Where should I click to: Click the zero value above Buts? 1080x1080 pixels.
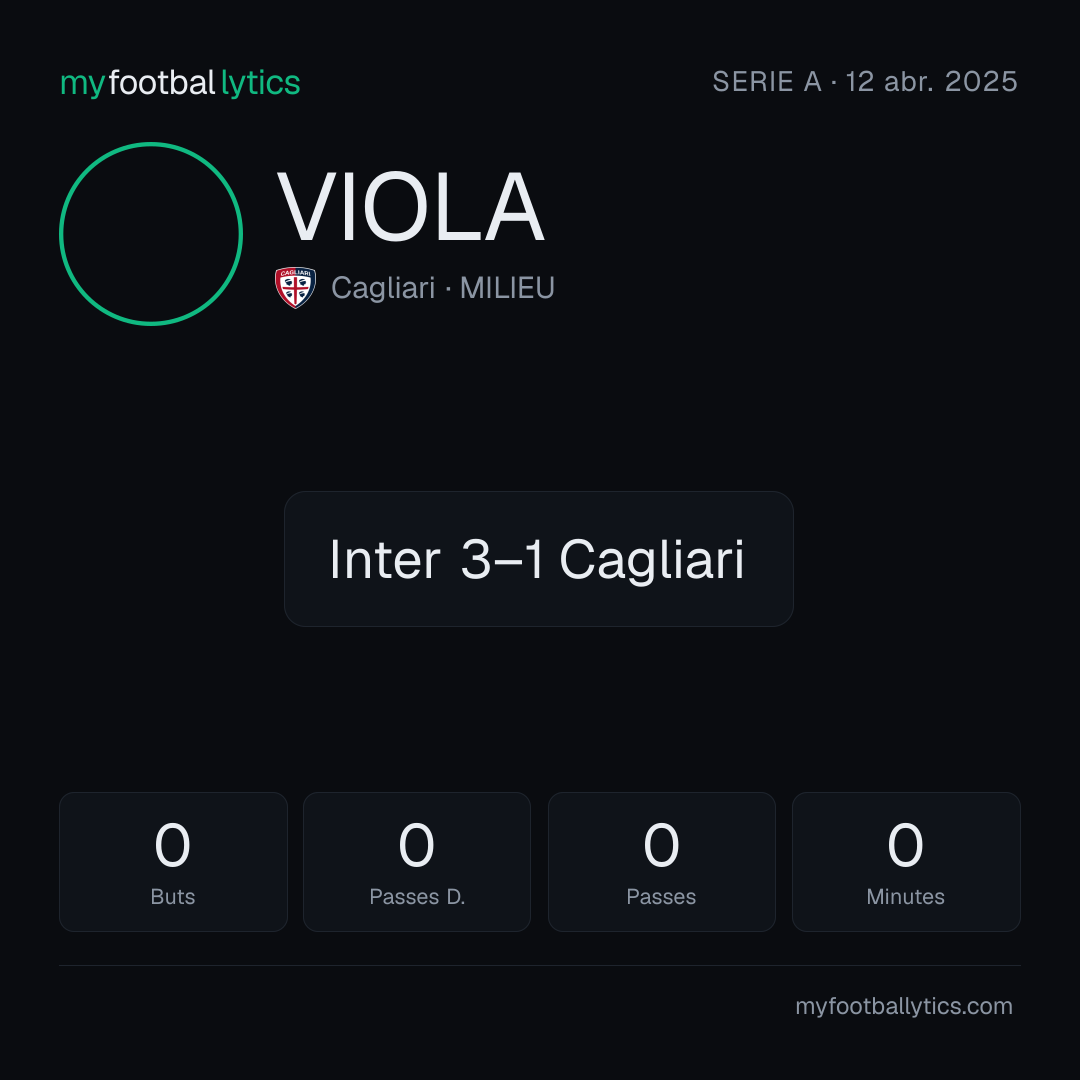pos(172,845)
